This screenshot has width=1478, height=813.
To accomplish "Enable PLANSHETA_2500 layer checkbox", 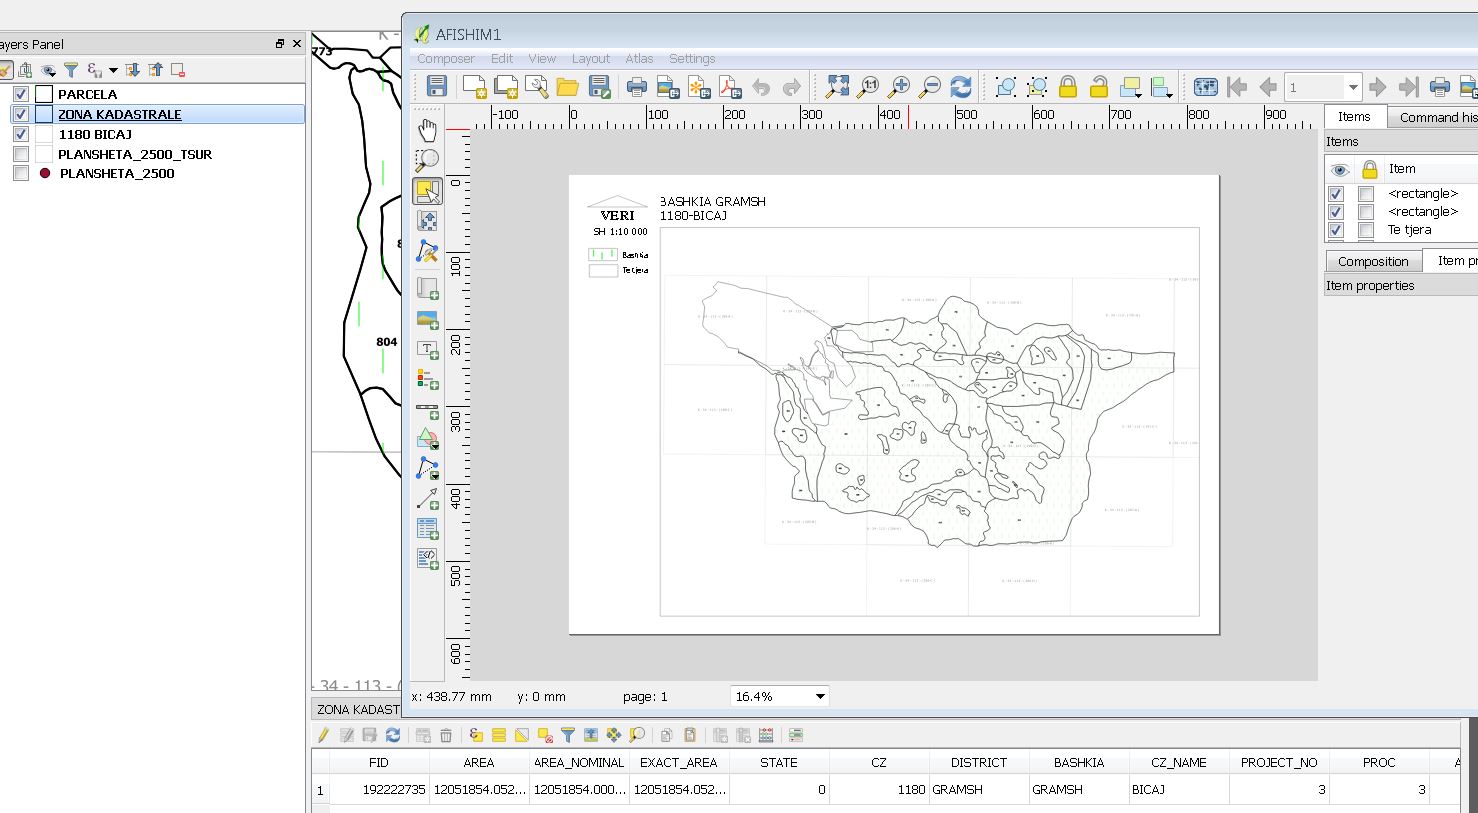I will click(x=21, y=173).
